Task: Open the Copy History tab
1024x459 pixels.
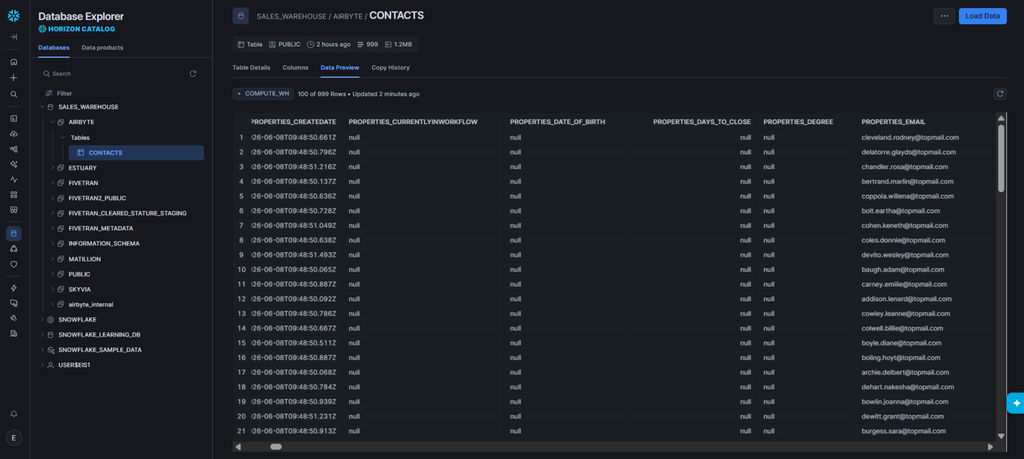Action: [x=391, y=67]
